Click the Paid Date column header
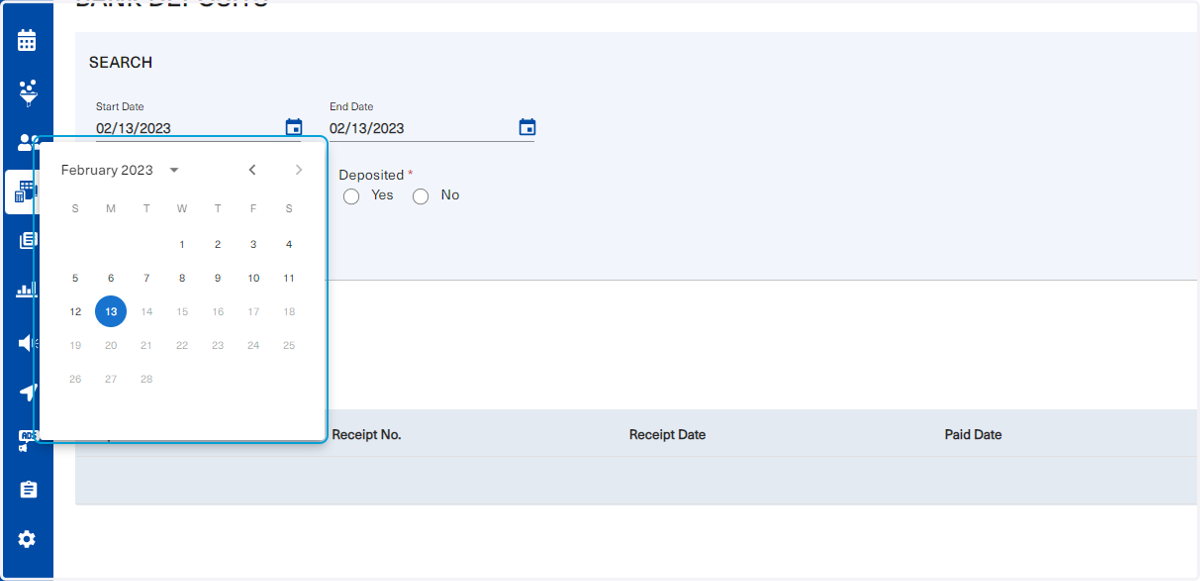1200x581 pixels. click(973, 435)
